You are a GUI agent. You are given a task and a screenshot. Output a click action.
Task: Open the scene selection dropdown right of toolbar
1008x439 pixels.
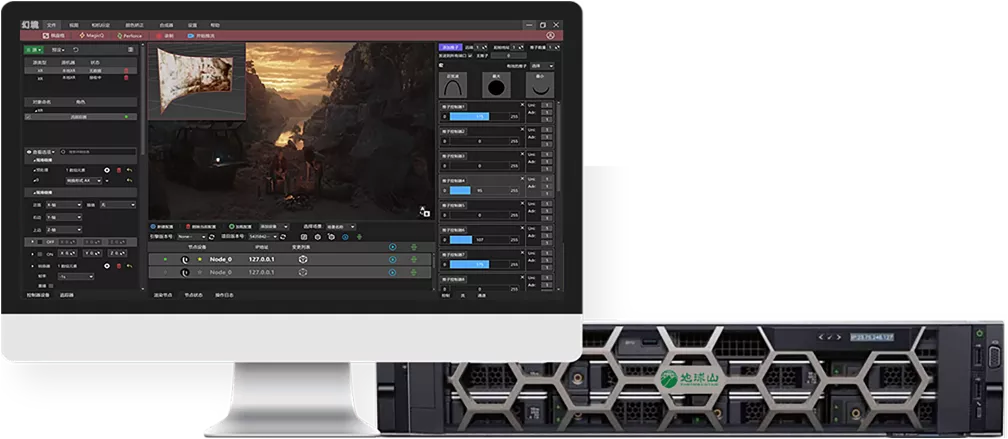pyautogui.click(x=341, y=227)
